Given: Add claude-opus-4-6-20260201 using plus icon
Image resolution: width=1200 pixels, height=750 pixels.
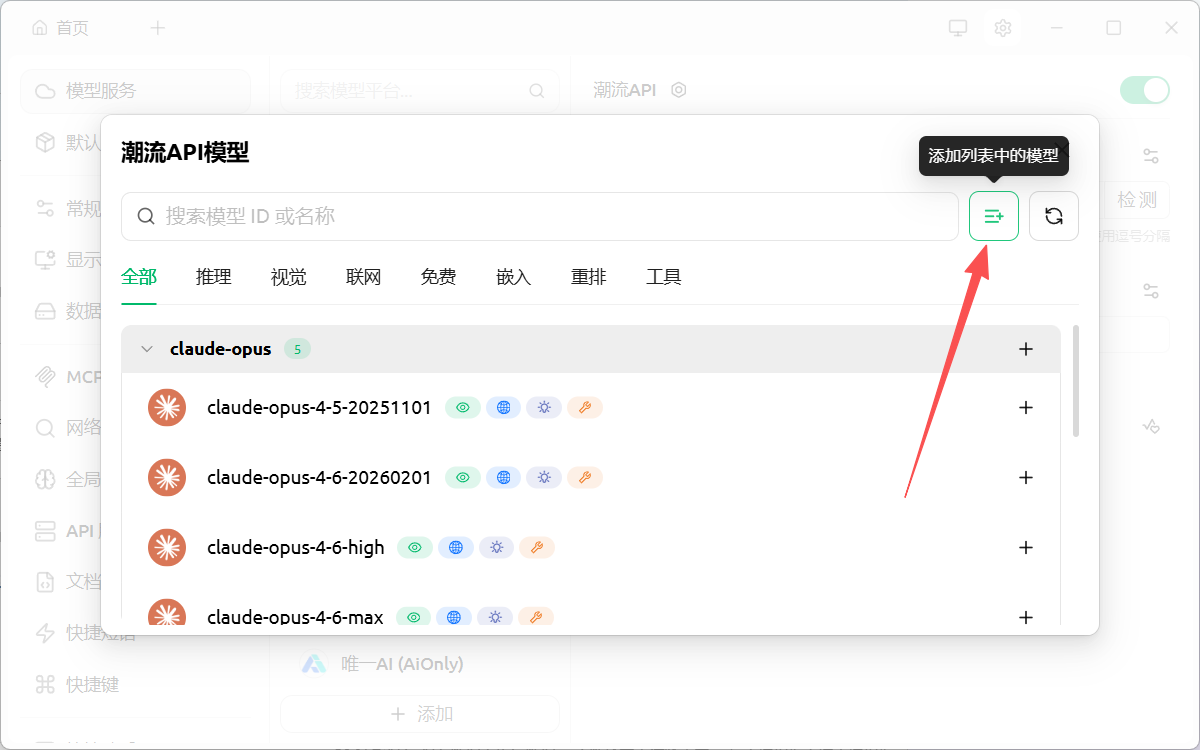Looking at the screenshot, I should click(1025, 478).
